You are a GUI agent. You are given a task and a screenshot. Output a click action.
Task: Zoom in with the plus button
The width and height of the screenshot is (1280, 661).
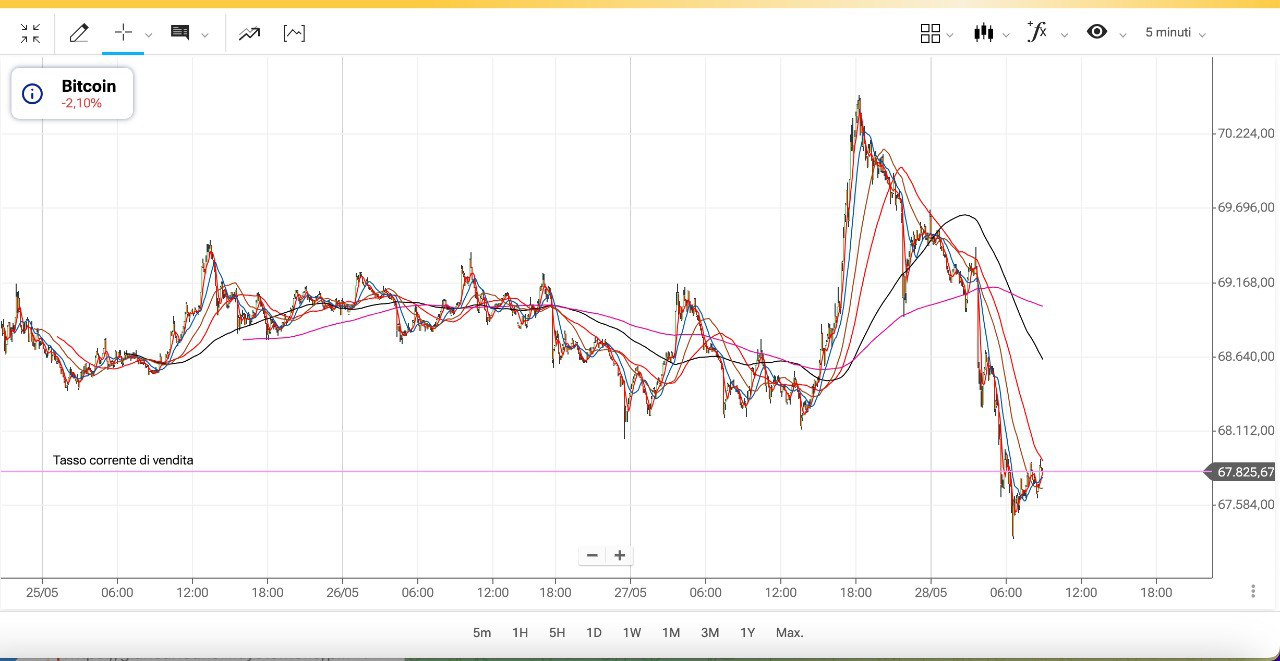click(620, 555)
